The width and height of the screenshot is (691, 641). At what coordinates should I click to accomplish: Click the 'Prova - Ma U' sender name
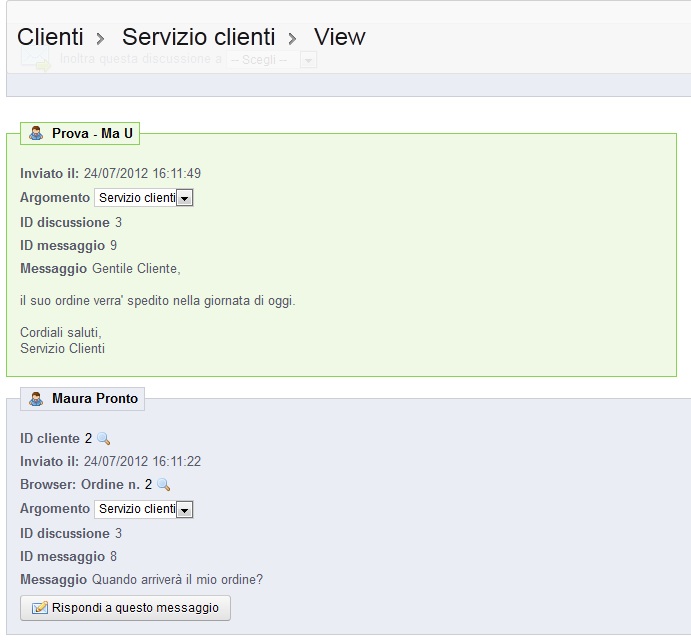(x=92, y=133)
